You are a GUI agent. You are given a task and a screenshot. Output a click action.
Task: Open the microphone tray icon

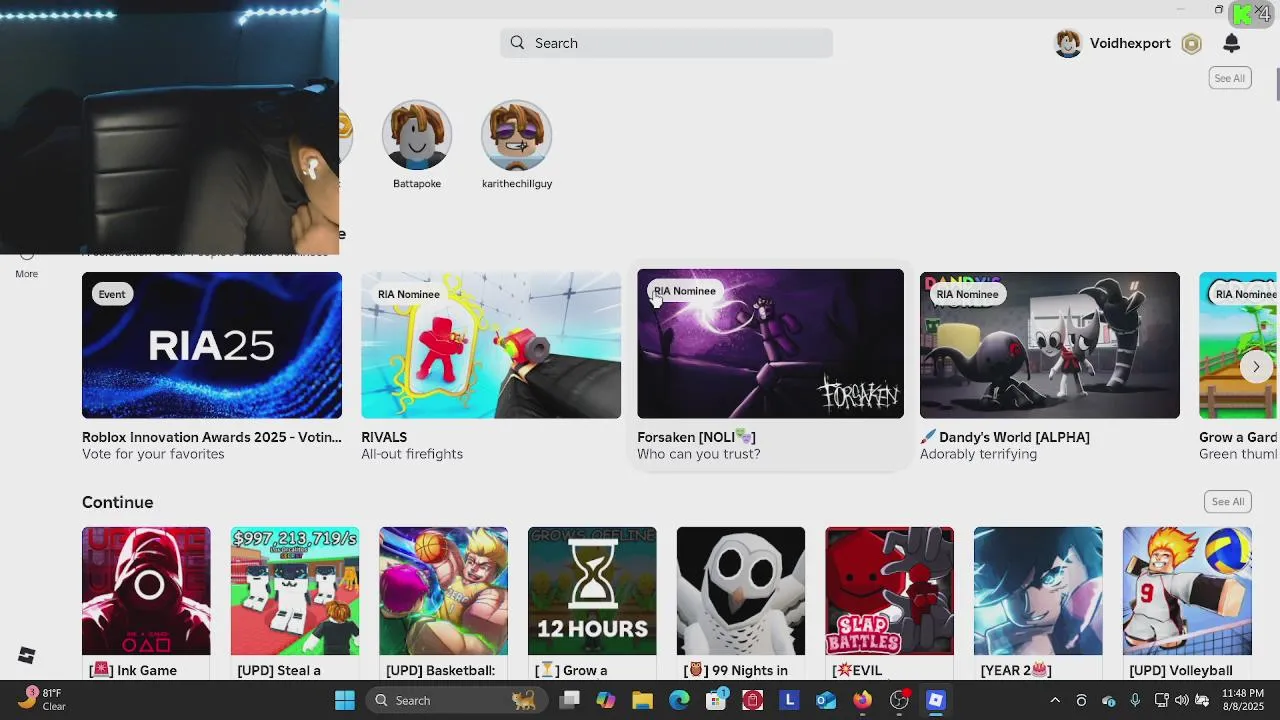1135,700
